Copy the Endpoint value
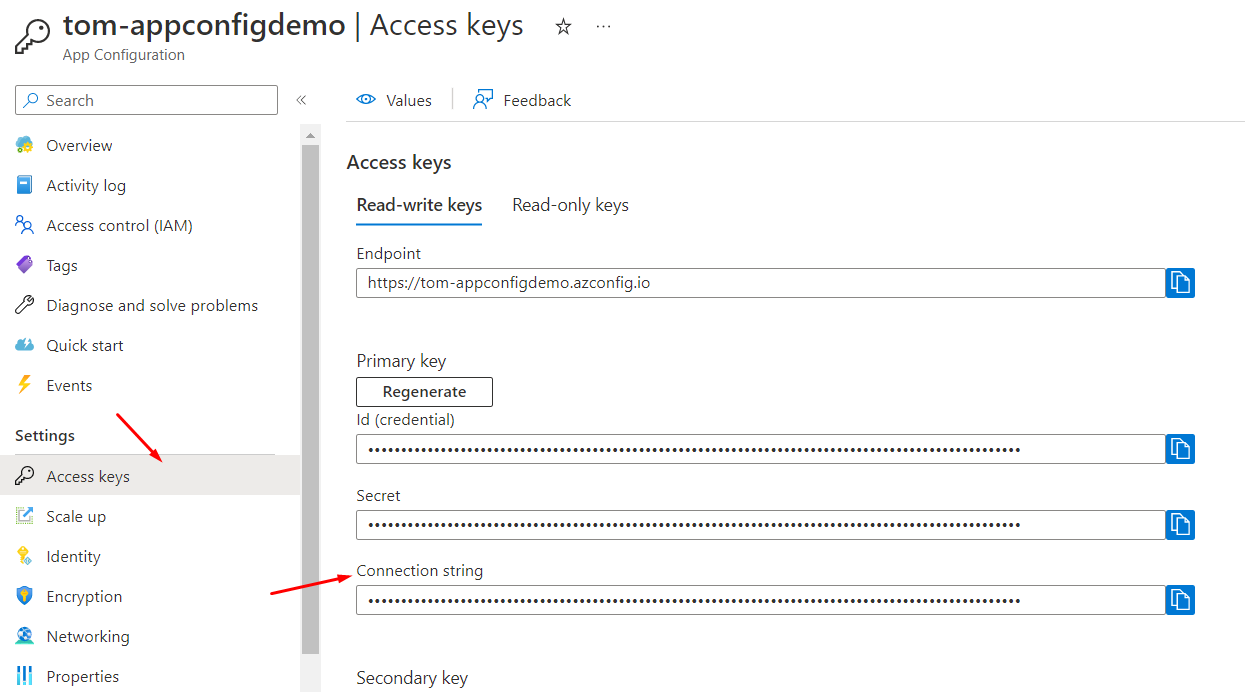The width and height of the screenshot is (1245, 692). [x=1180, y=282]
